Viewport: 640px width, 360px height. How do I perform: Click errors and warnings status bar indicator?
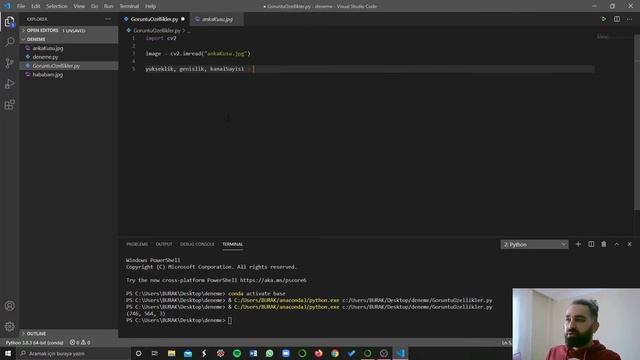pos(80,342)
